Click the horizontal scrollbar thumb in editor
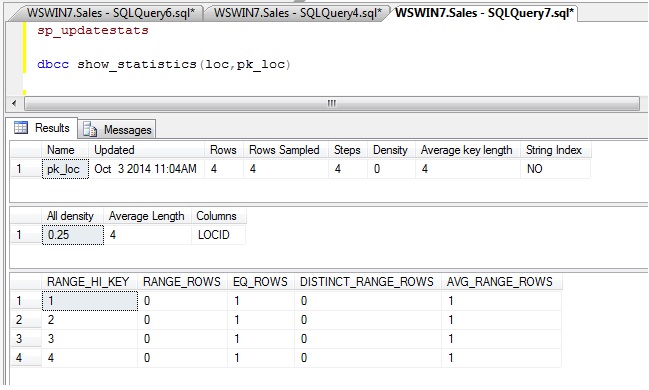Screen dimensions: 649x390 pos(332,103)
